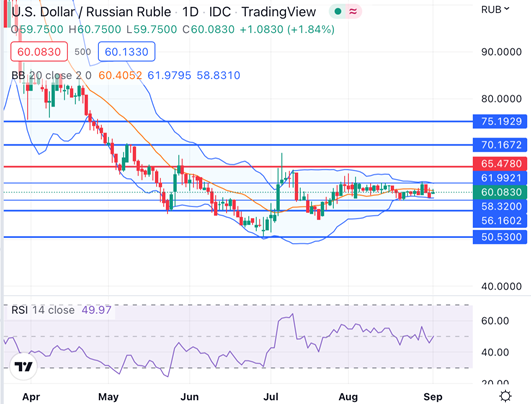Click the TradingView logo icon
The width and height of the screenshot is (531, 404).
click(x=23, y=366)
